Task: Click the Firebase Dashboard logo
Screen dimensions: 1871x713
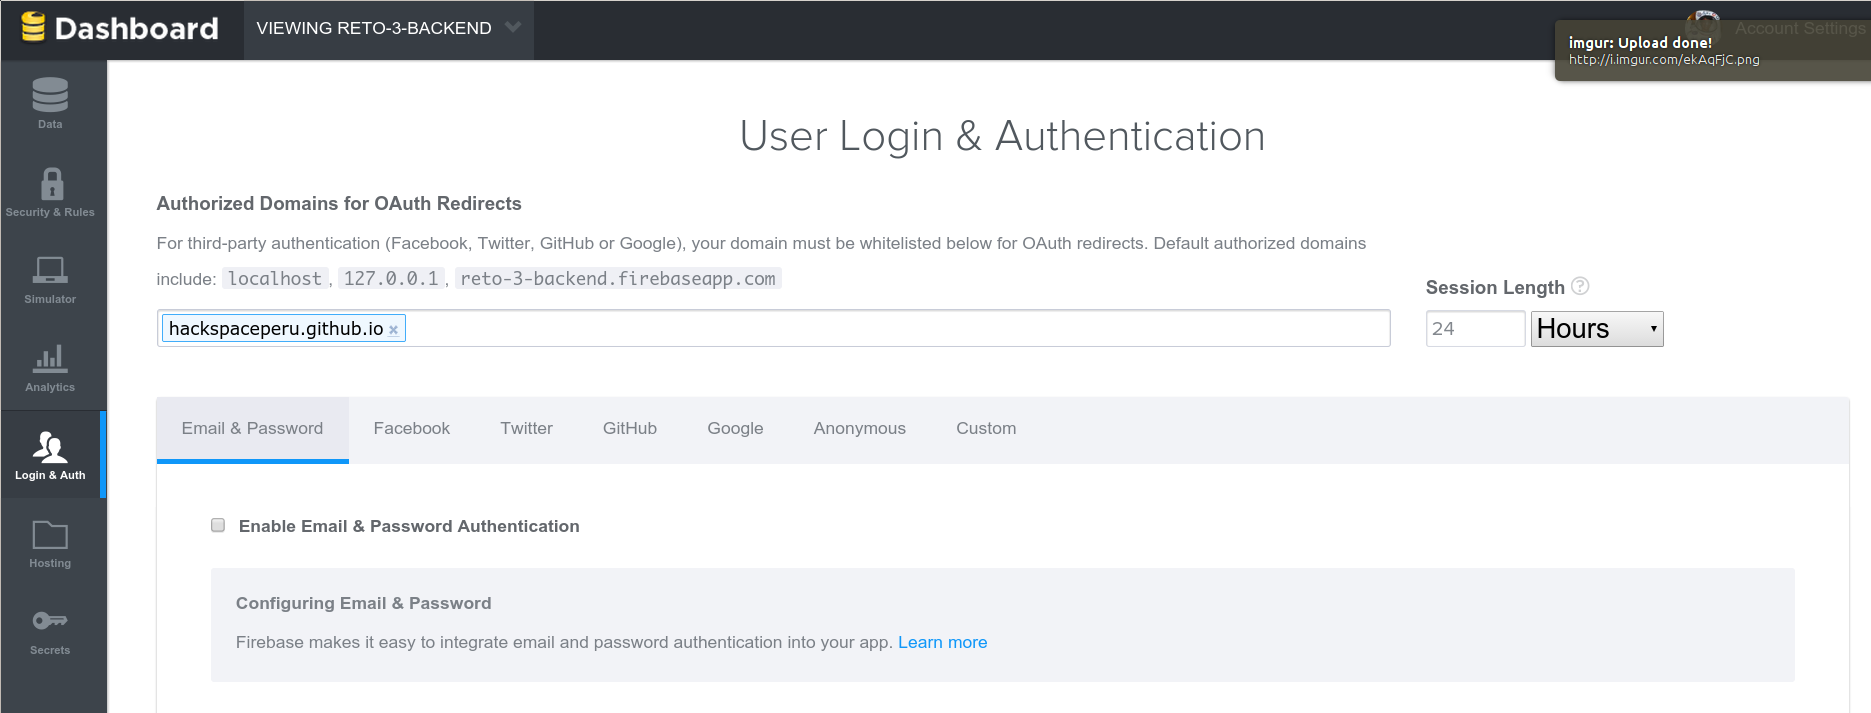Action: click(x=120, y=28)
